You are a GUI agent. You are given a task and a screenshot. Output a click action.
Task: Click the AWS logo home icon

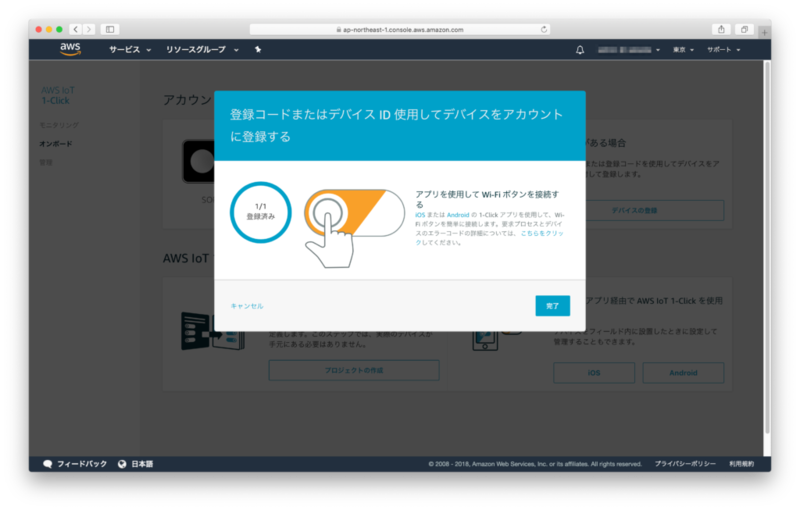pos(70,49)
